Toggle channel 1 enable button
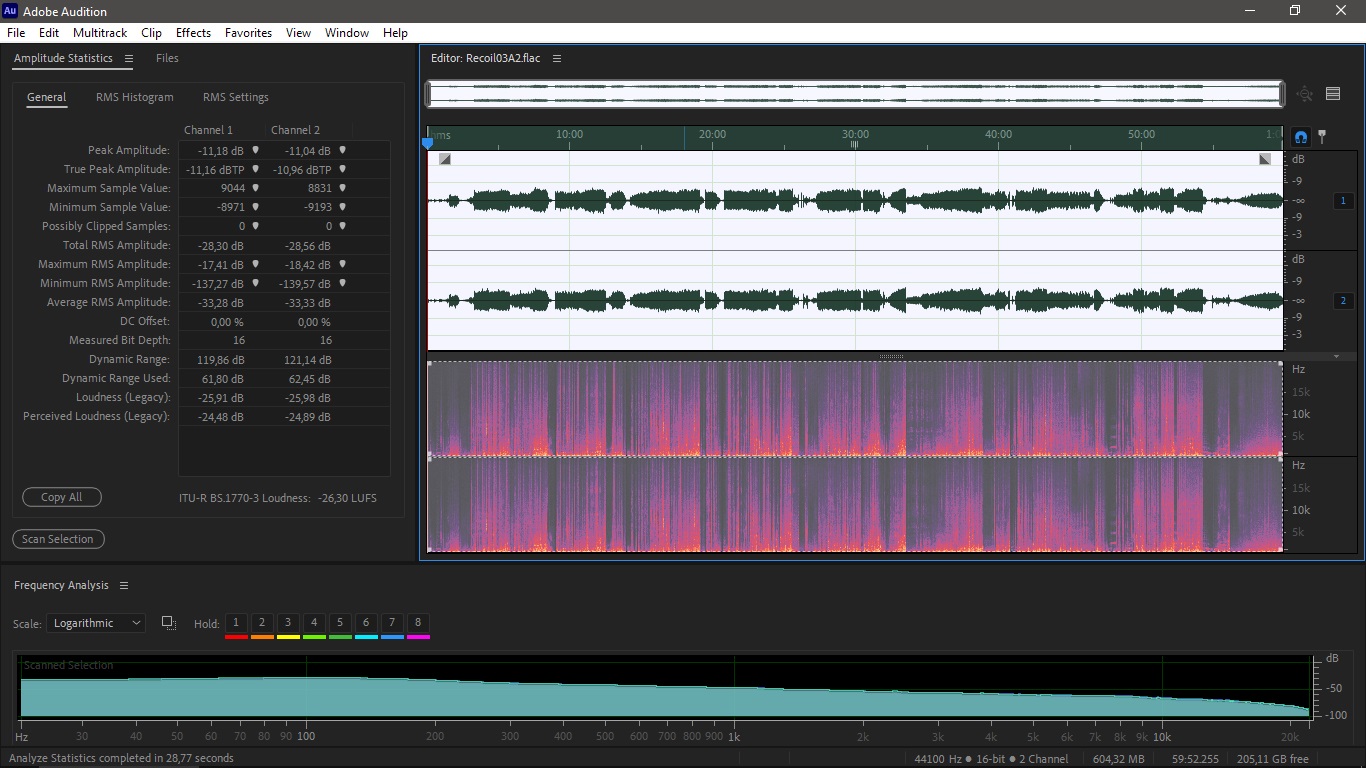1366x768 pixels. point(1343,201)
